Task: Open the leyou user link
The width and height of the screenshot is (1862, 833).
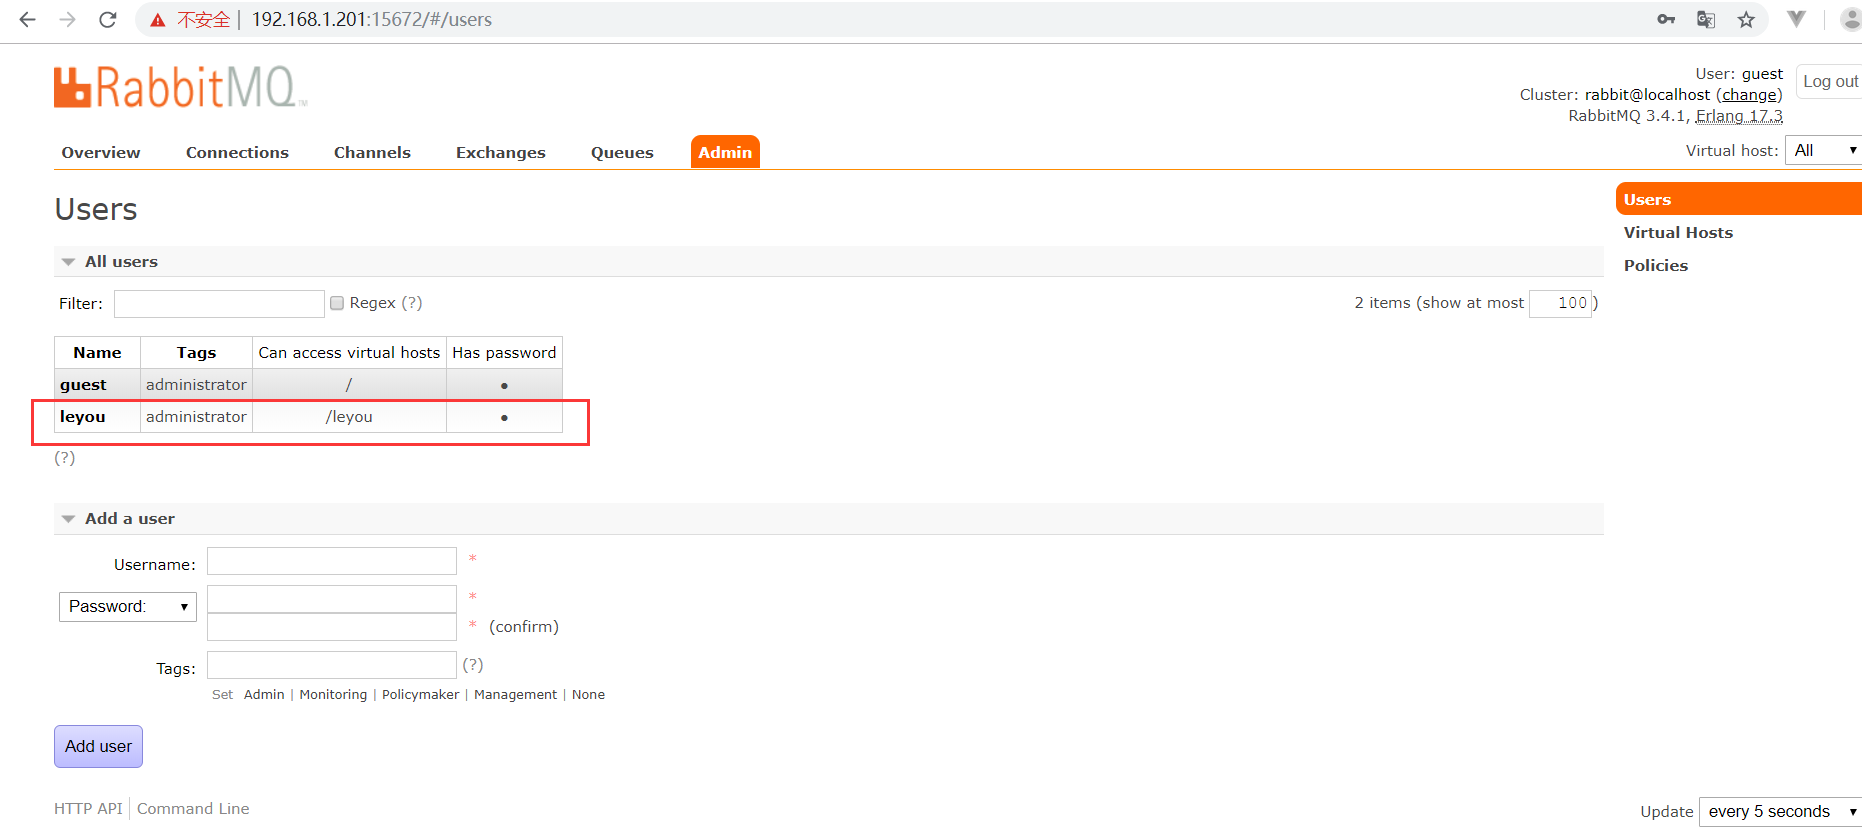Action: [x=82, y=417]
